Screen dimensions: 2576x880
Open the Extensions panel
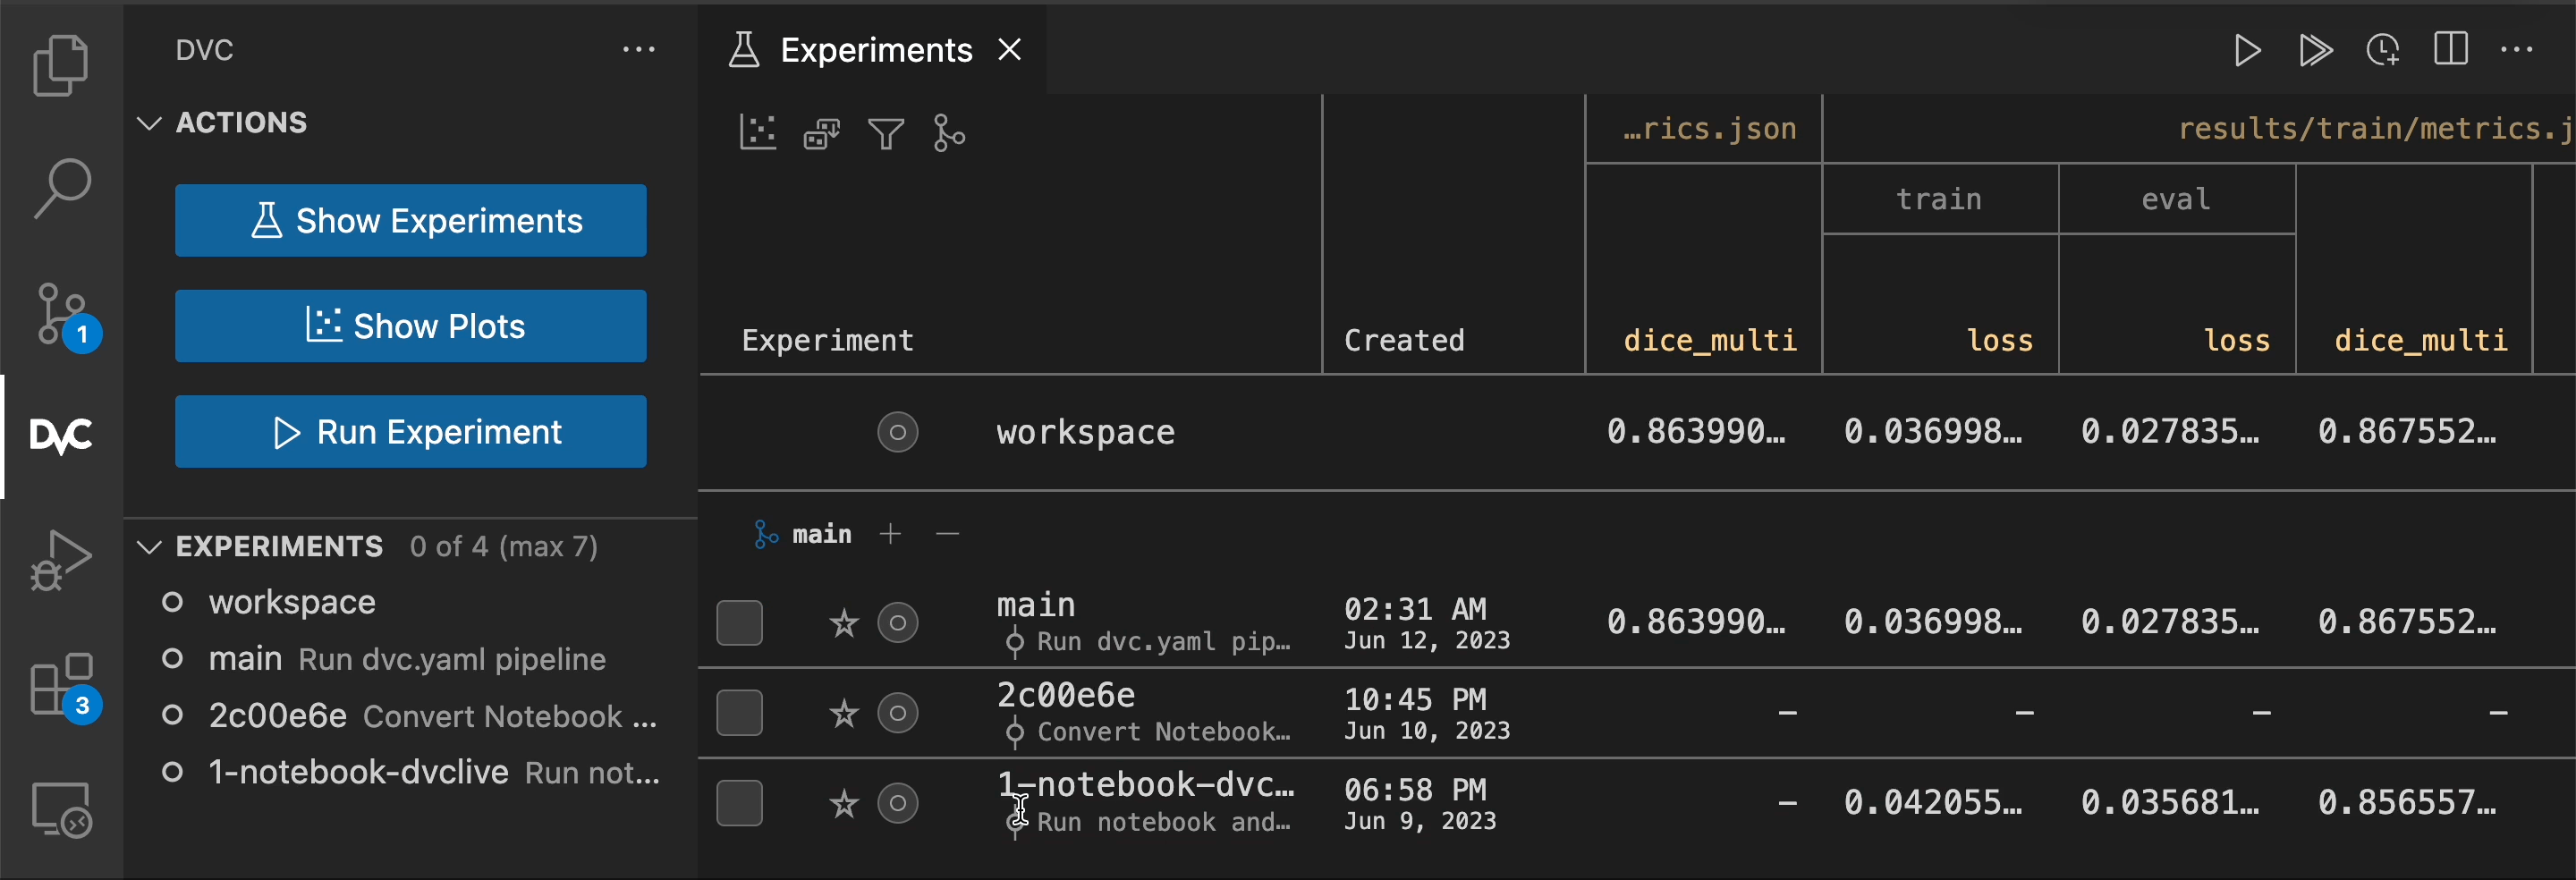pyautogui.click(x=61, y=685)
